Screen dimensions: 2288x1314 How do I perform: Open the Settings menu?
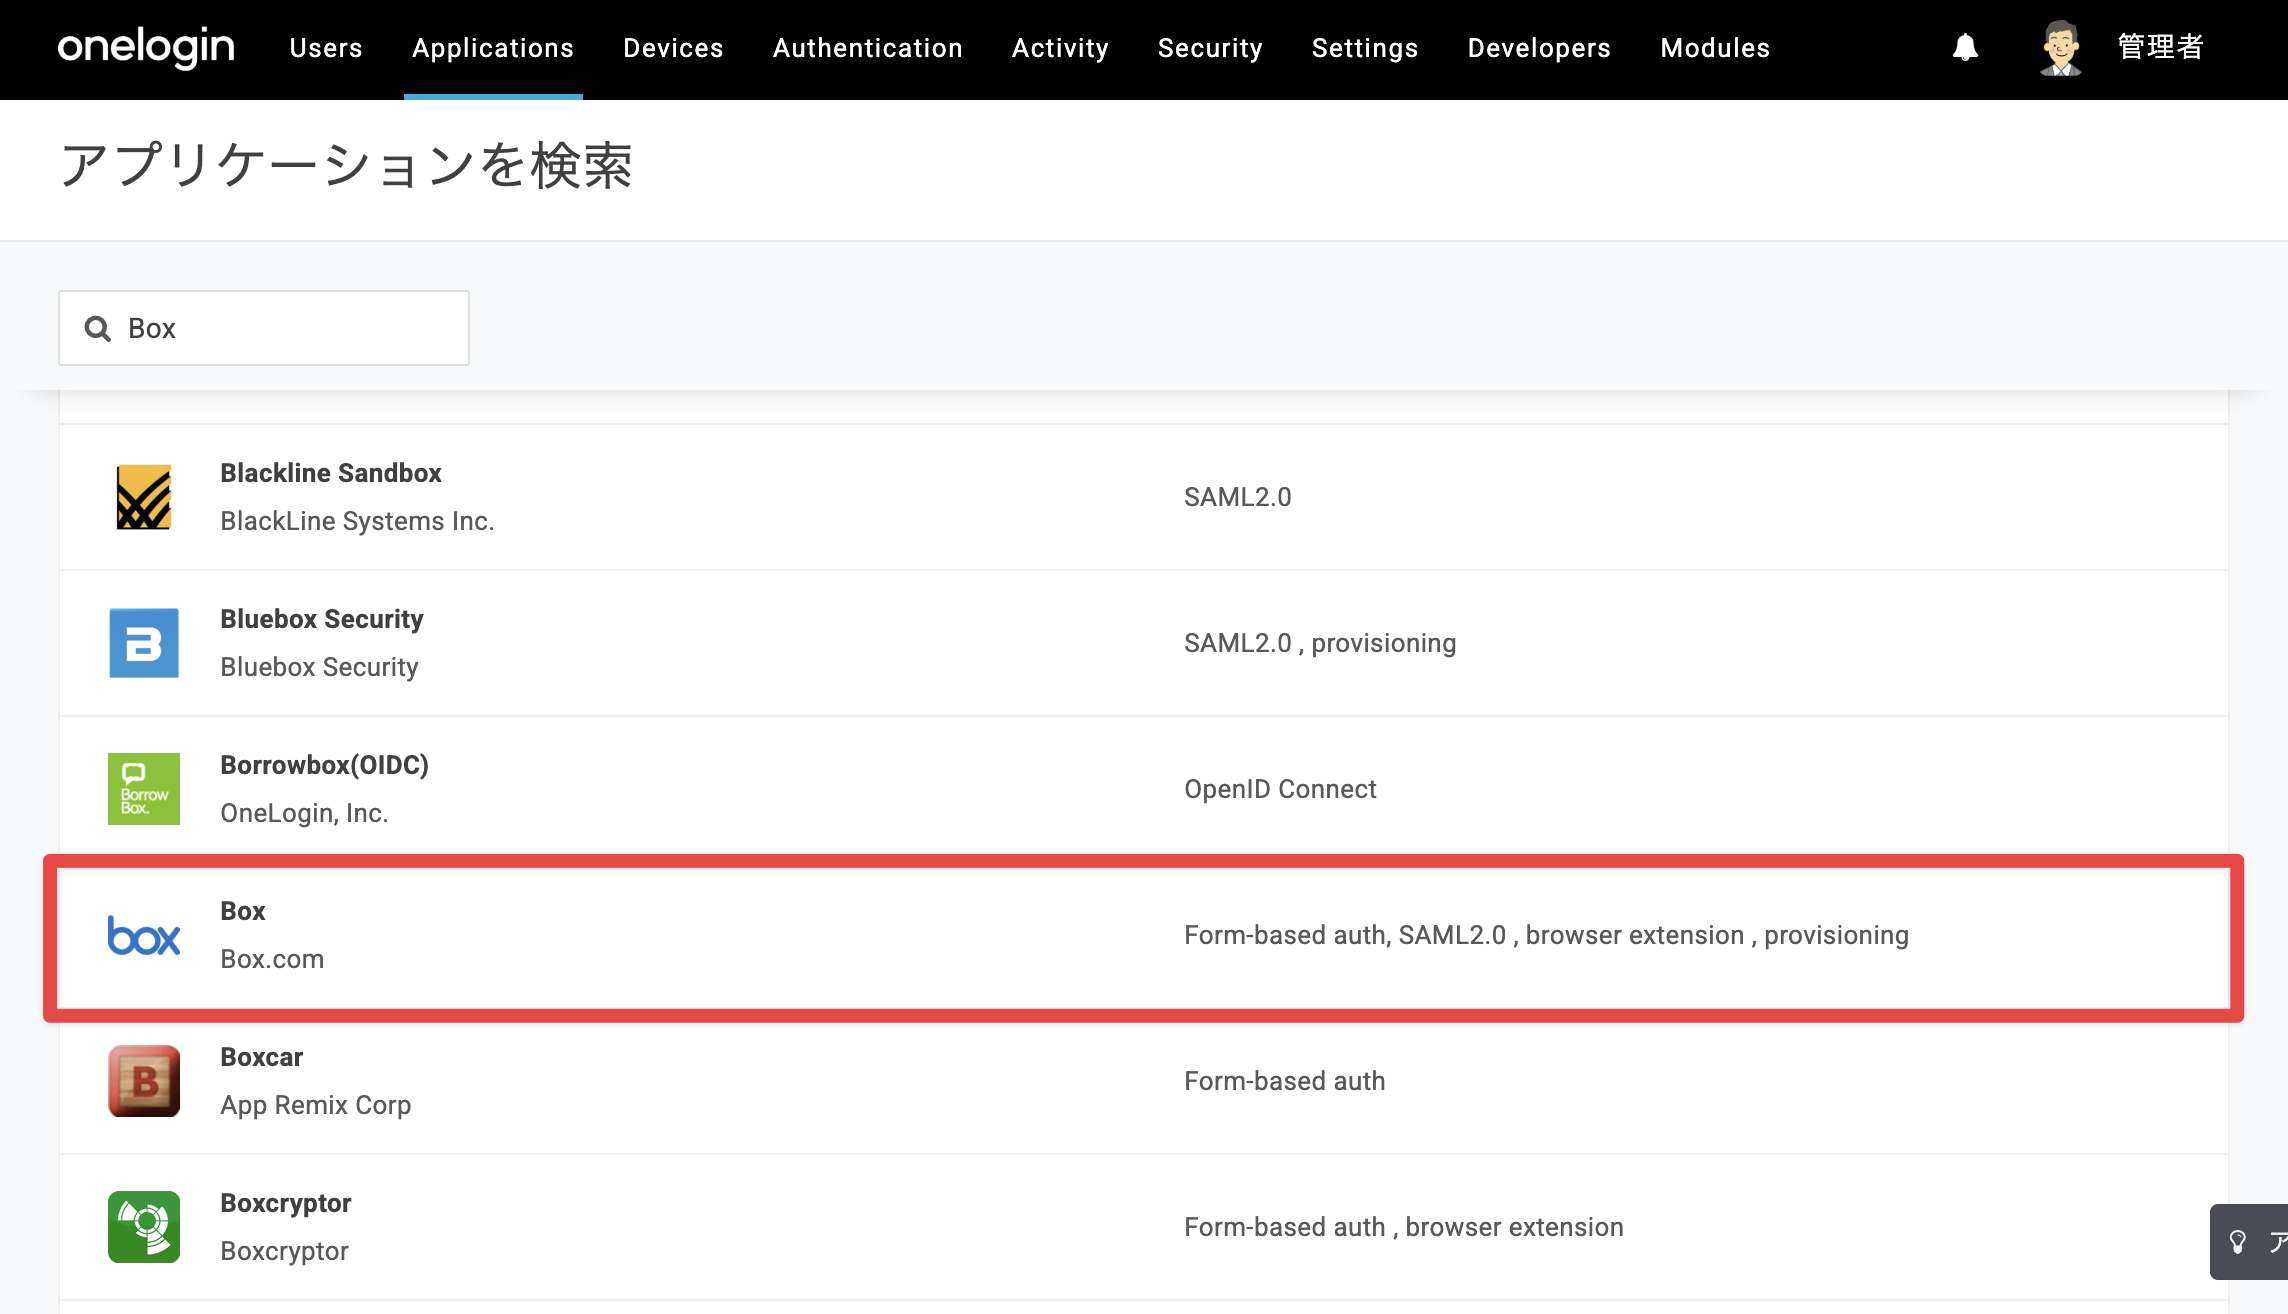pyautogui.click(x=1365, y=48)
